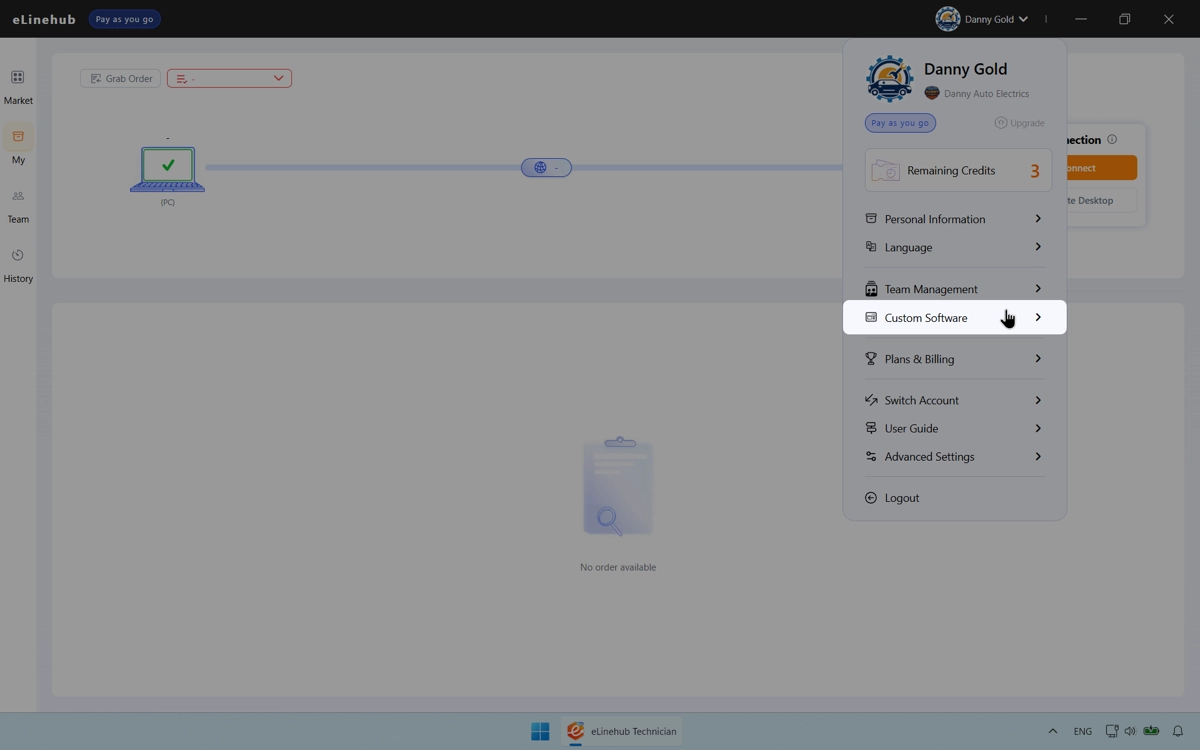
Task: Click the orange Connect button
Action: point(1102,168)
